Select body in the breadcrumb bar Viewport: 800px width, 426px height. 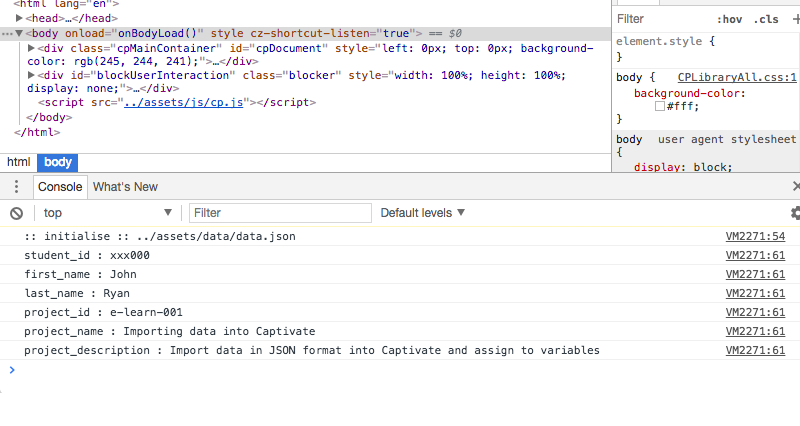coord(58,162)
